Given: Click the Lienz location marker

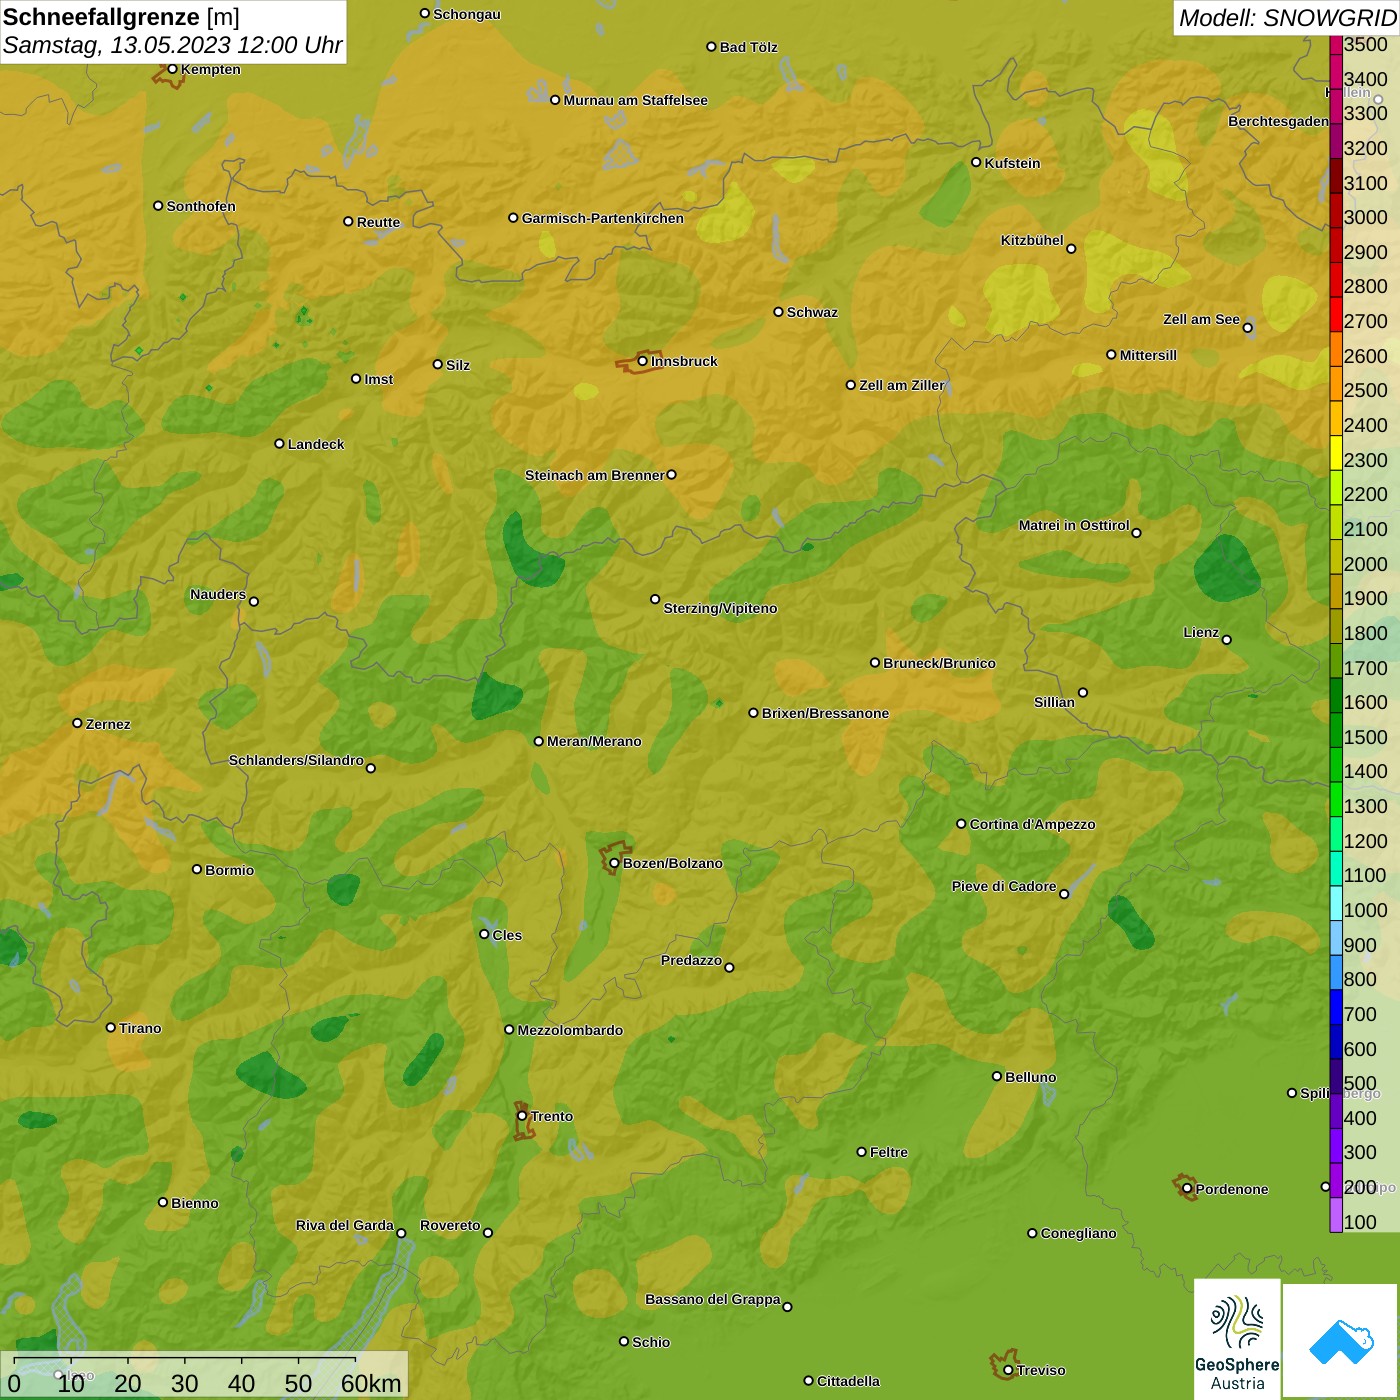Looking at the screenshot, I should tap(1227, 640).
